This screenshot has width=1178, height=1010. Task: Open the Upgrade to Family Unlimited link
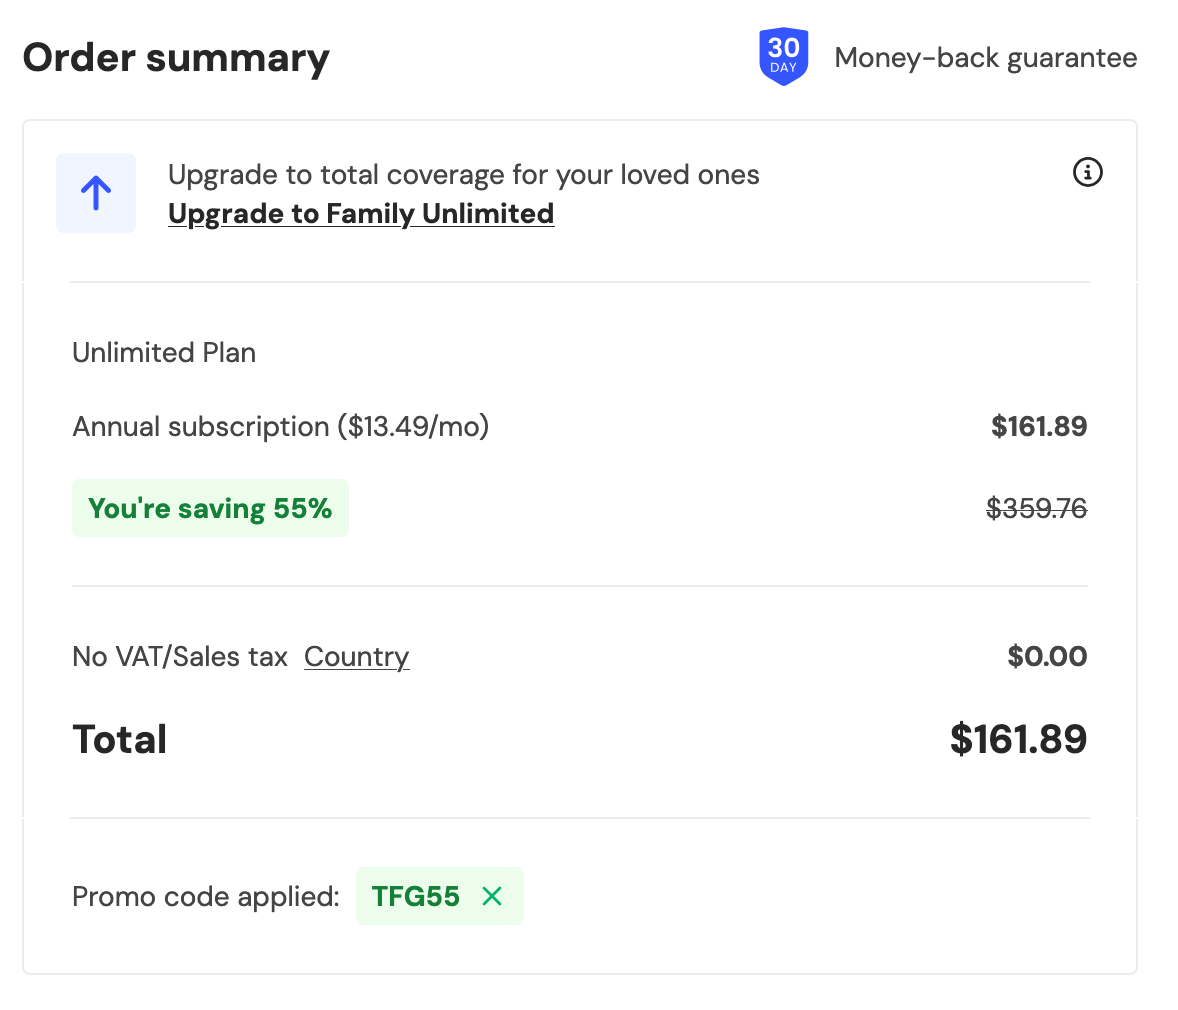(x=360, y=213)
